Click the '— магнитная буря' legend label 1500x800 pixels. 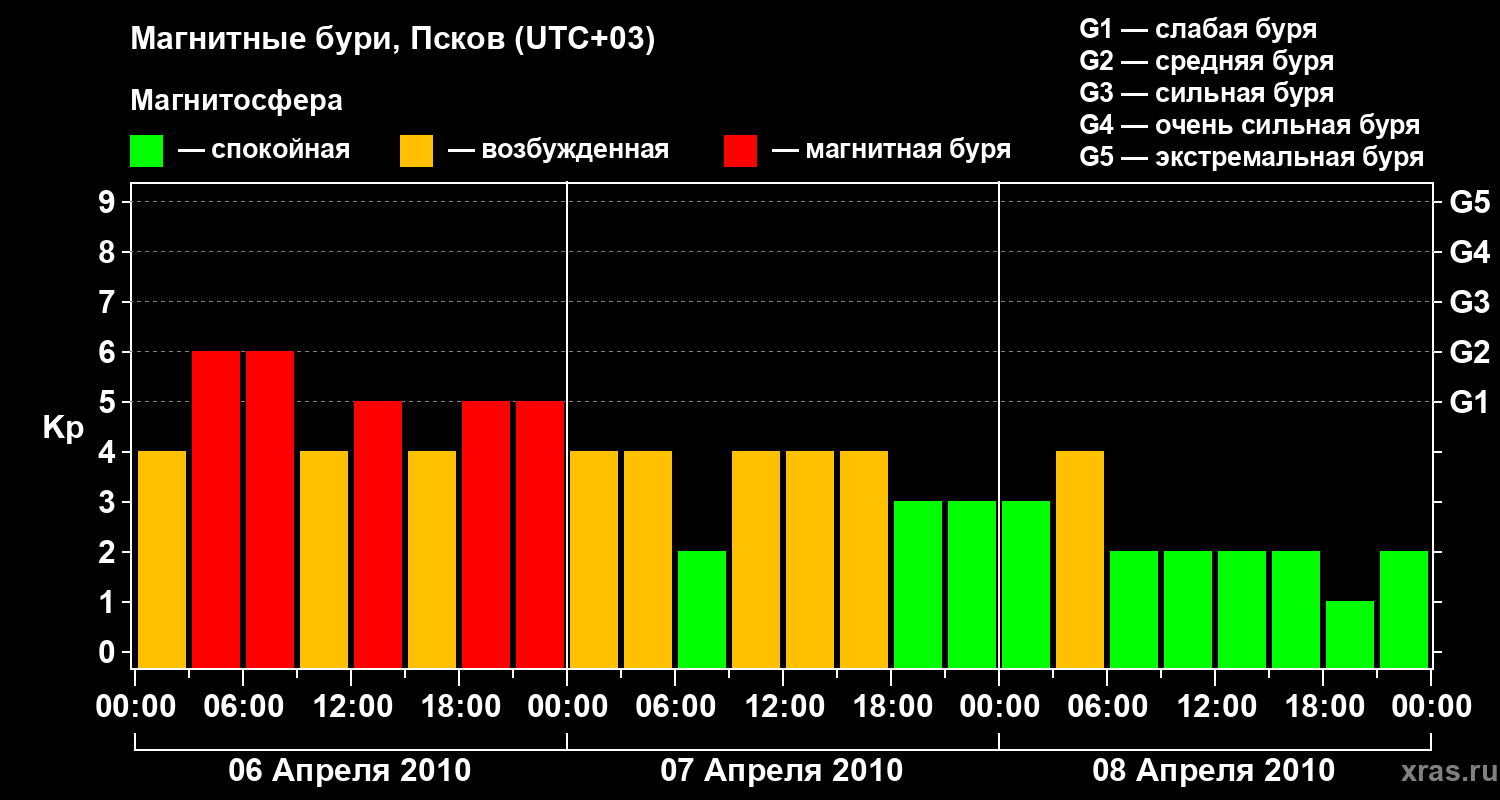[892, 151]
